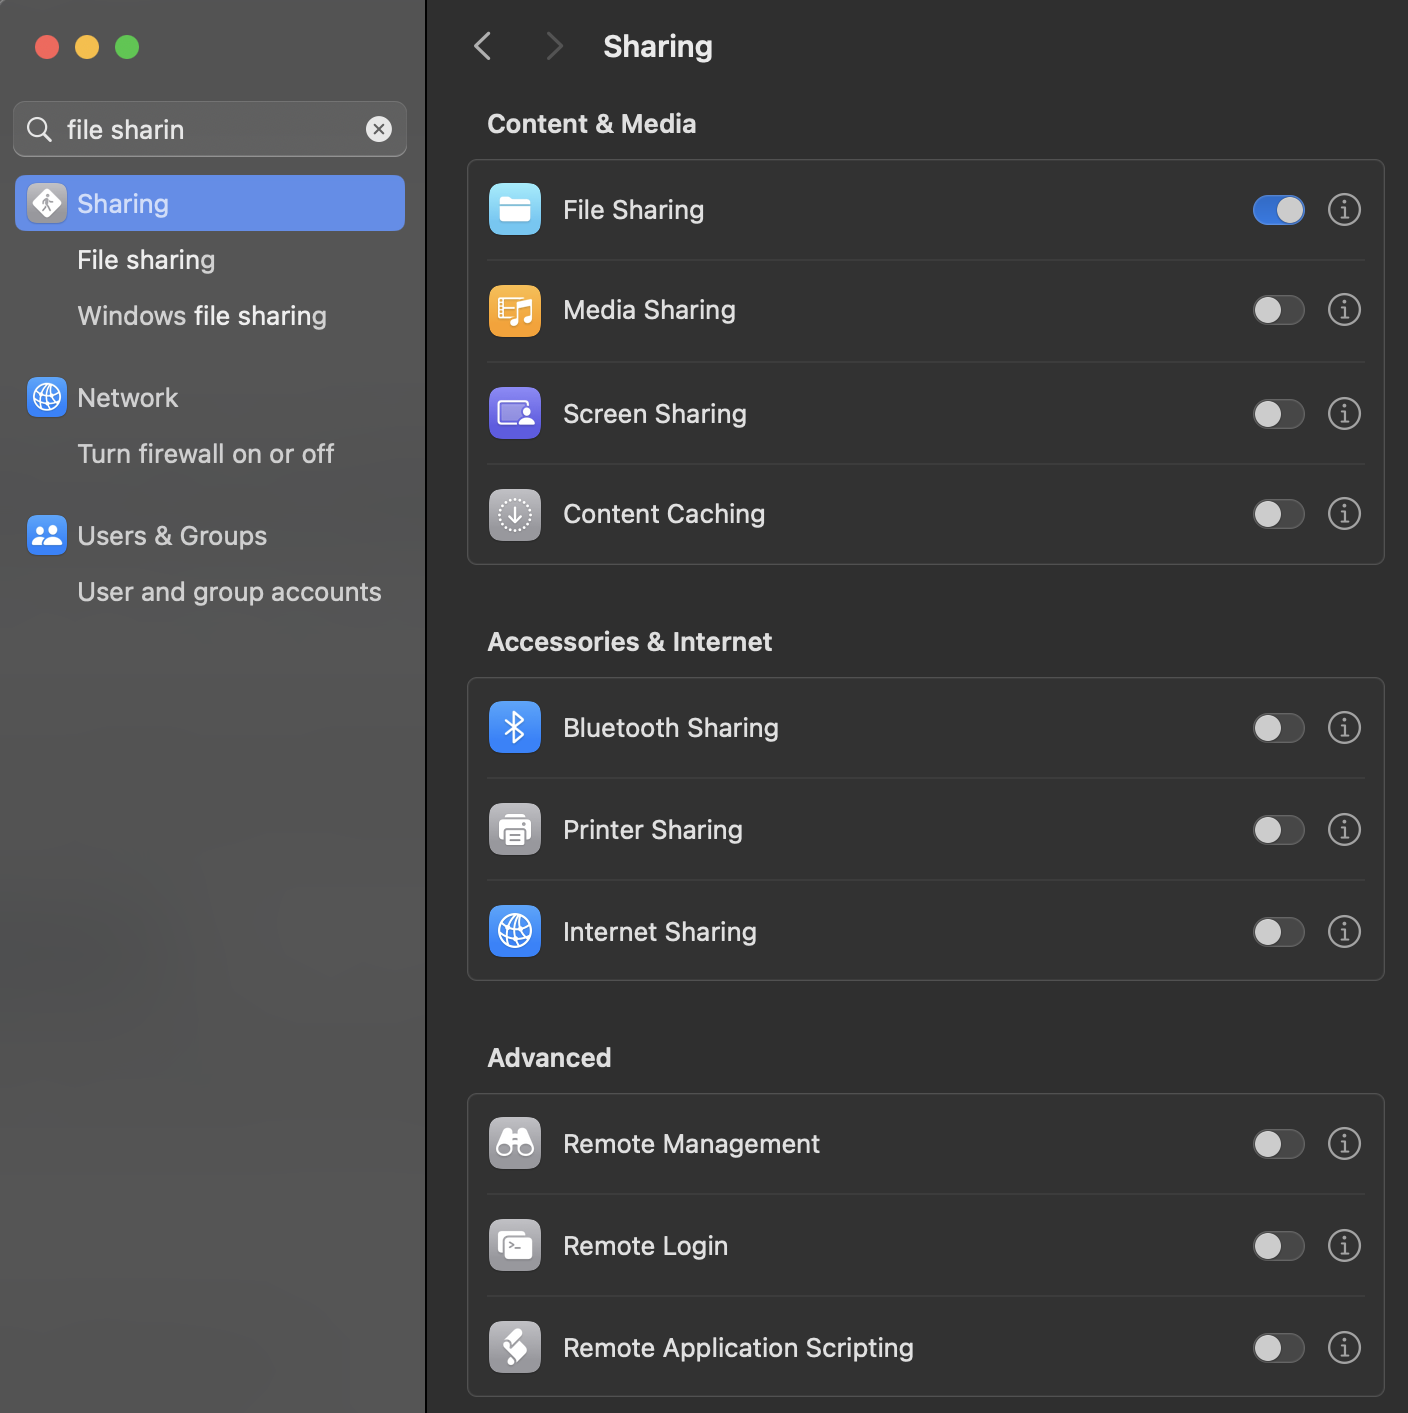This screenshot has width=1408, height=1413.
Task: Click the Bluetooth Sharing icon
Action: [x=514, y=727]
